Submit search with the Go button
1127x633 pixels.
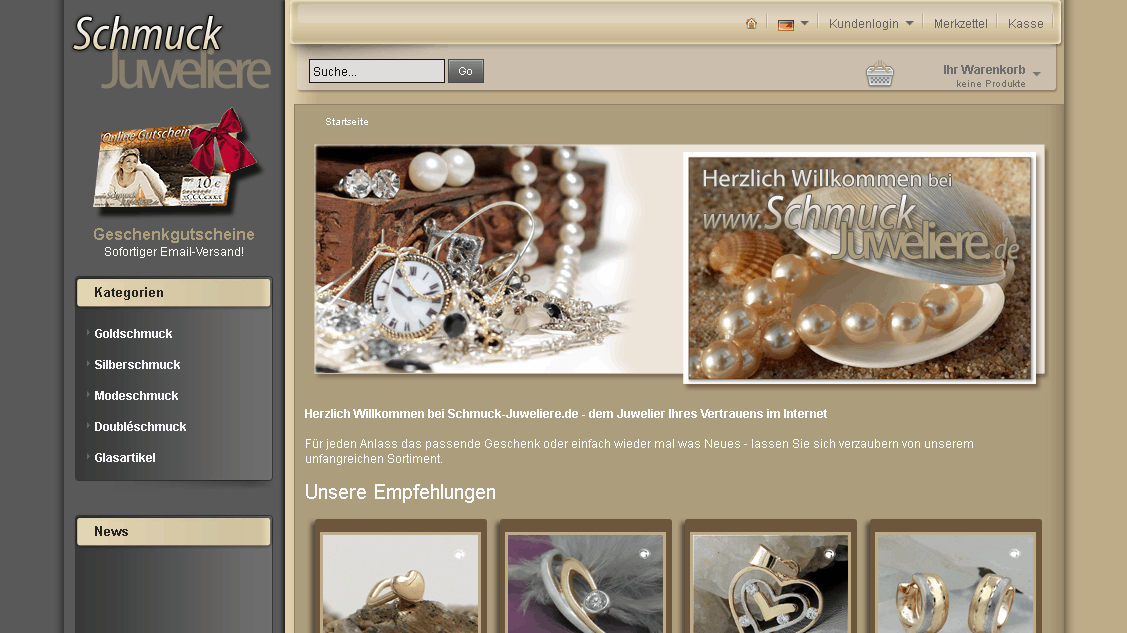pos(466,71)
